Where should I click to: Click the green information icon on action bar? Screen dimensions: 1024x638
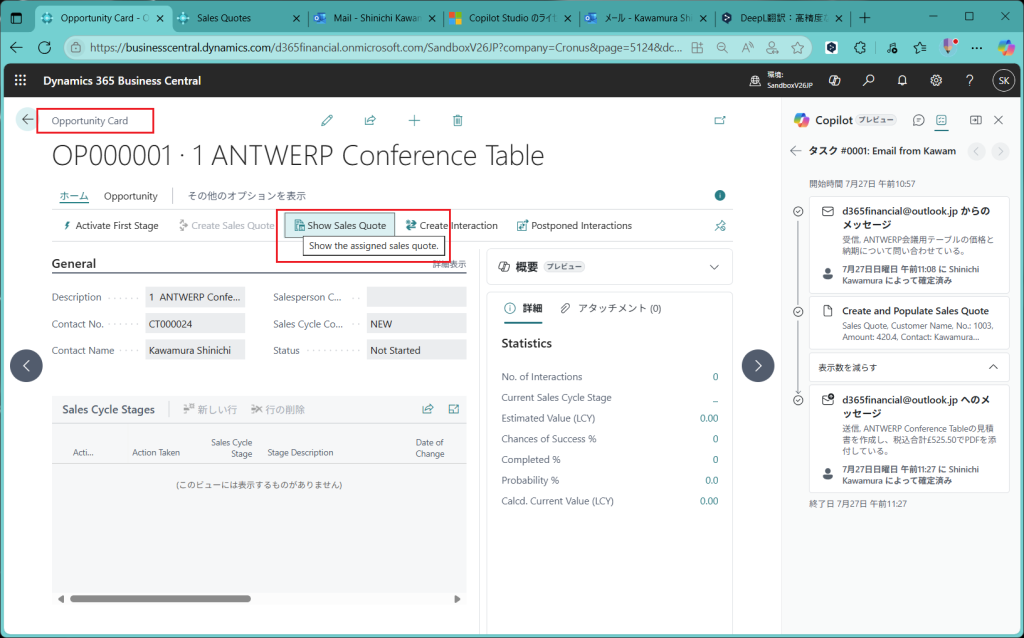720,195
